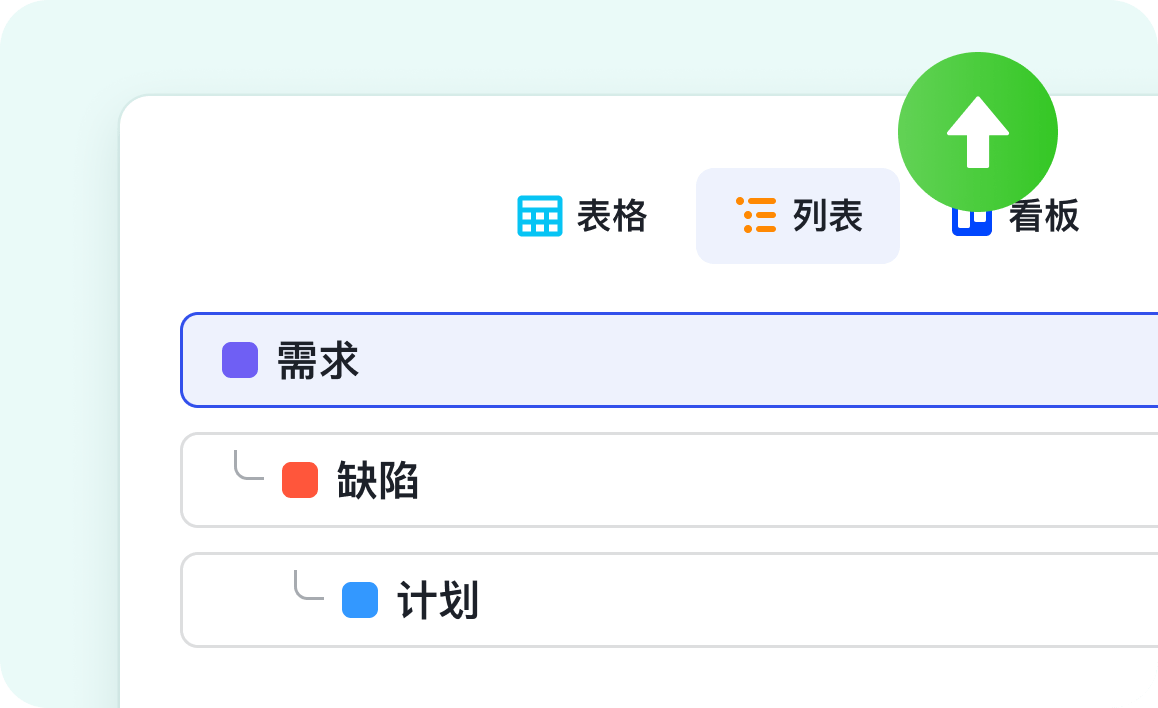
Task: Click the 需求 text label
Action: (x=318, y=361)
